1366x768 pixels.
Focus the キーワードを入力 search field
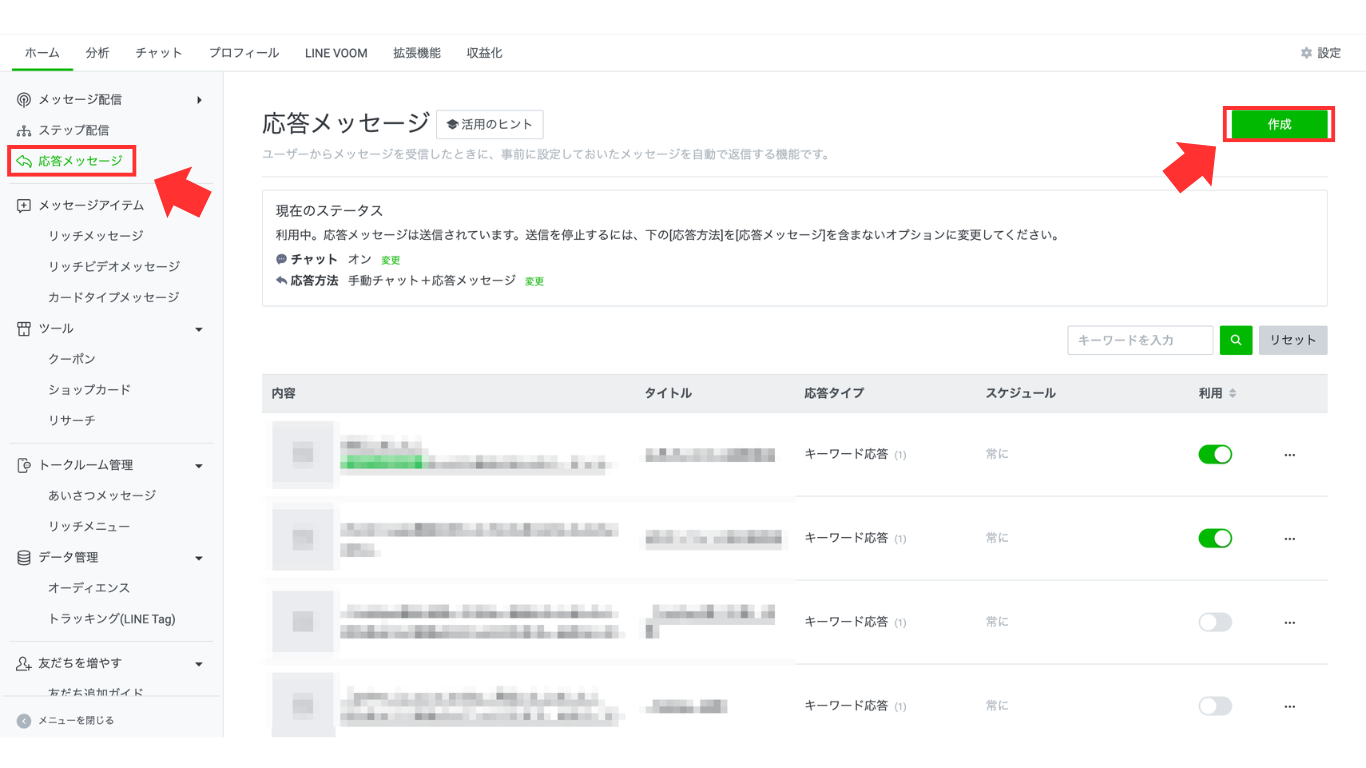coord(1140,340)
